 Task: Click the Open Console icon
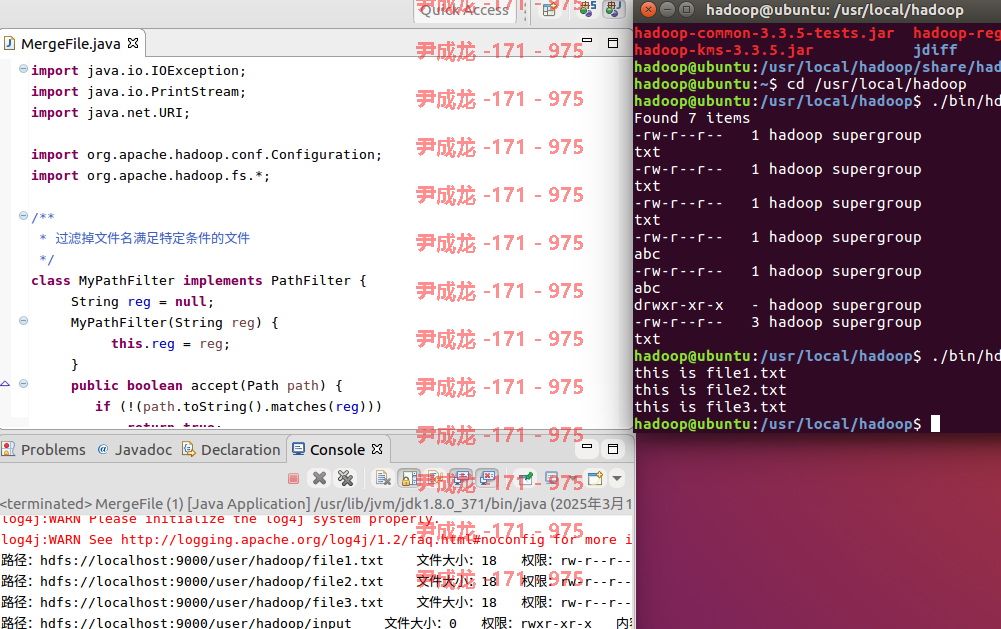pyautogui.click(x=595, y=478)
